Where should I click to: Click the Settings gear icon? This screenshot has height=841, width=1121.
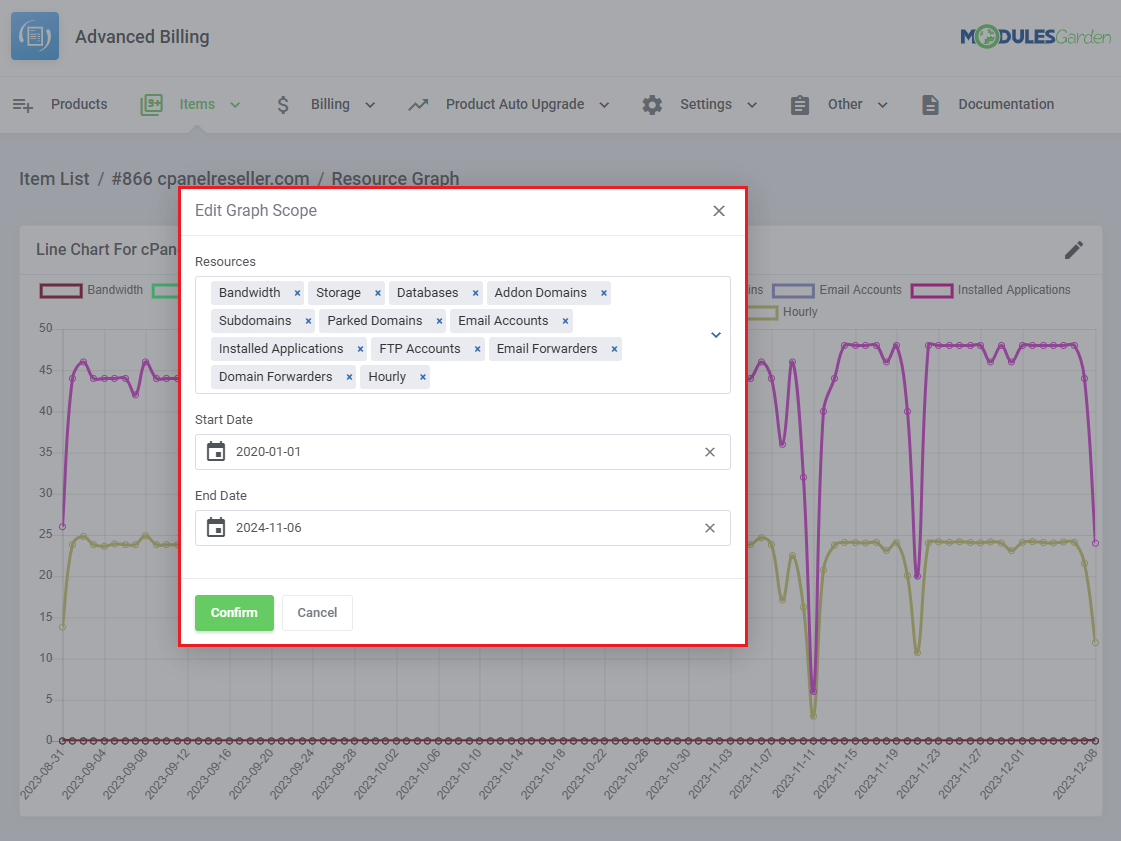coord(652,105)
